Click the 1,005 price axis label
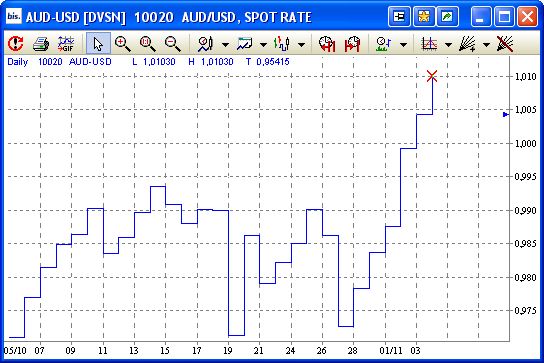 (525, 110)
